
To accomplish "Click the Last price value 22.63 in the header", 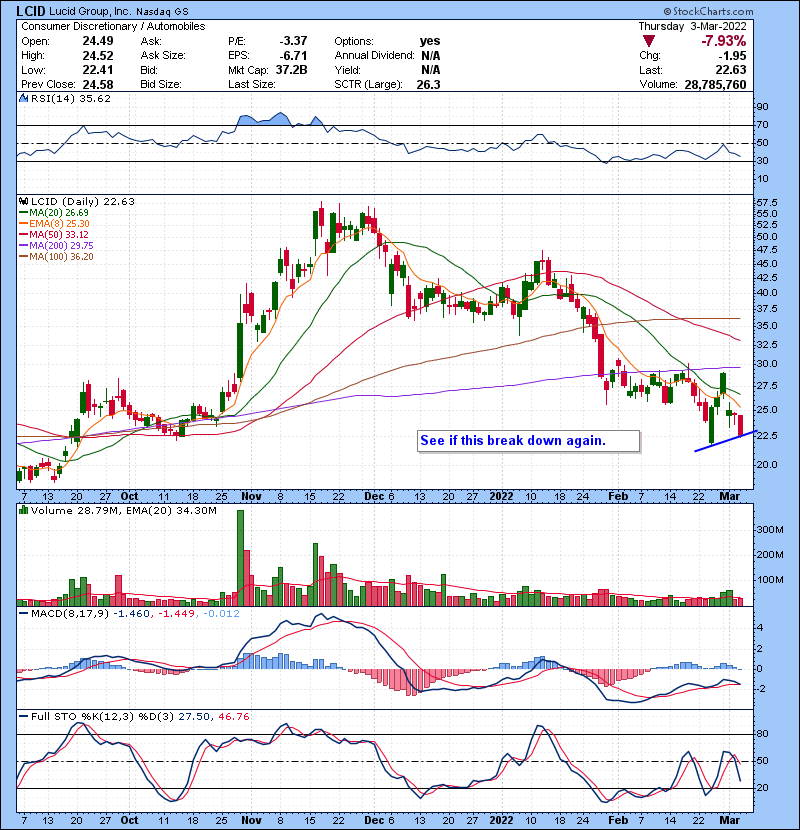I will [731, 70].
